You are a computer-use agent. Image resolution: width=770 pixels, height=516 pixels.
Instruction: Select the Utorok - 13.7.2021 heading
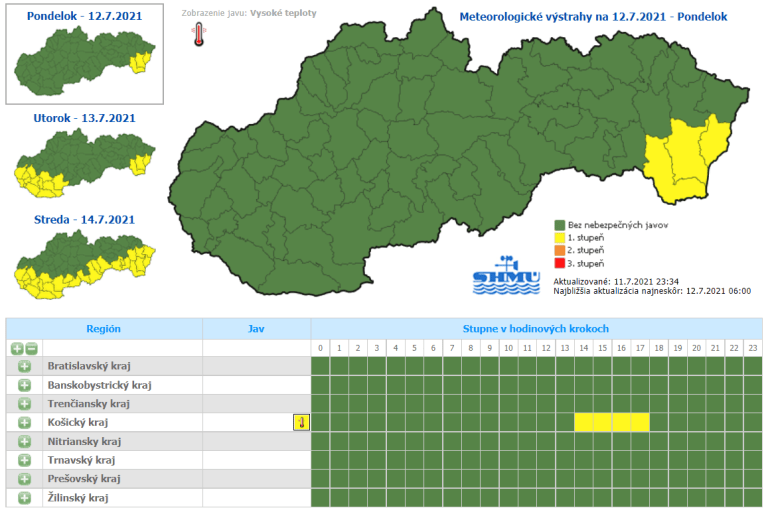(x=84, y=118)
